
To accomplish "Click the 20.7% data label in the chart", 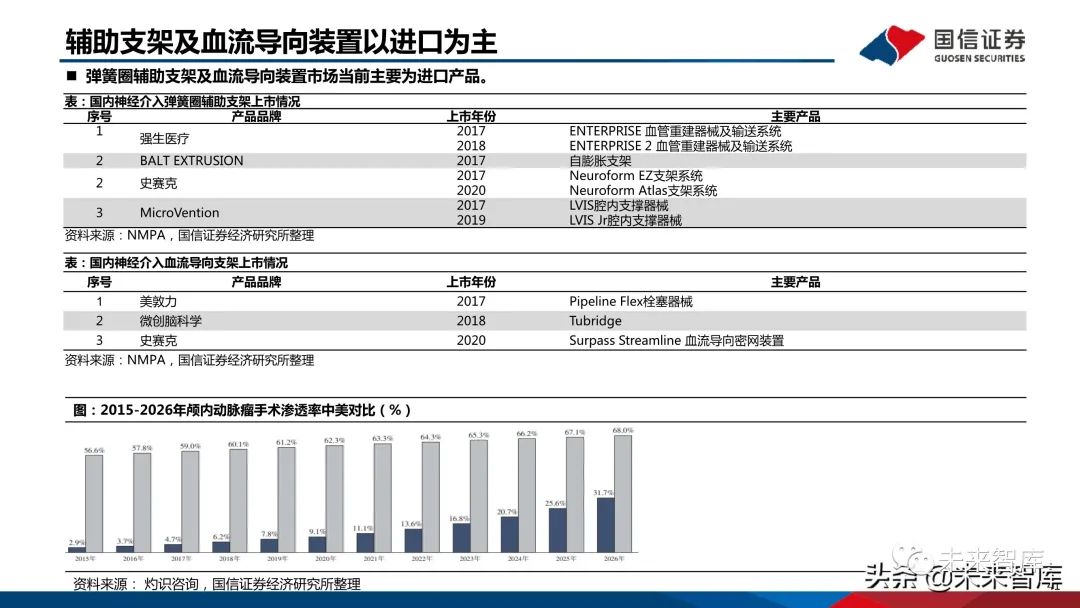I will coord(507,512).
